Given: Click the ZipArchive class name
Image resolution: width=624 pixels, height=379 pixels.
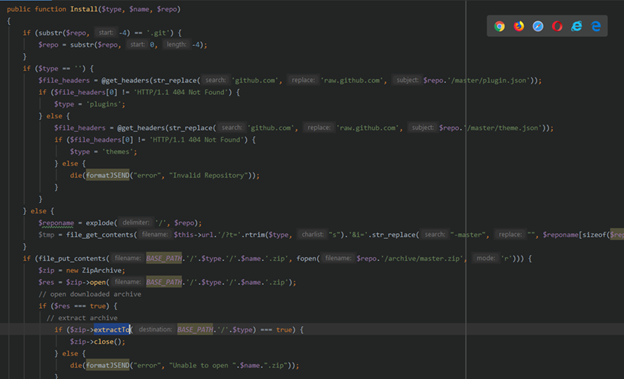Looking at the screenshot, I should tap(102, 270).
